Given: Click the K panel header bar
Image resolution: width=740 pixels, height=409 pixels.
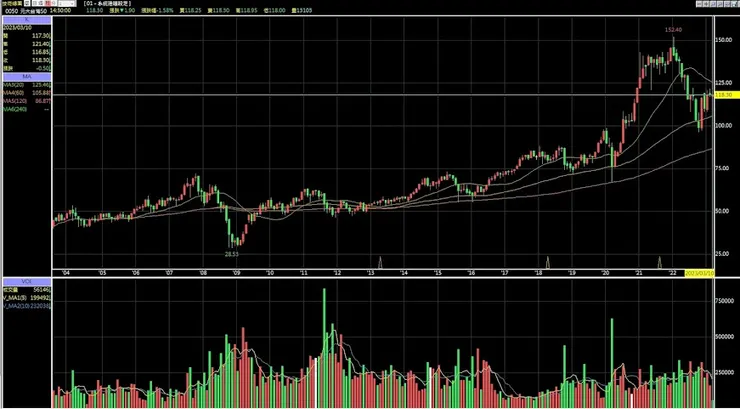Looking at the screenshot, I should point(27,20).
